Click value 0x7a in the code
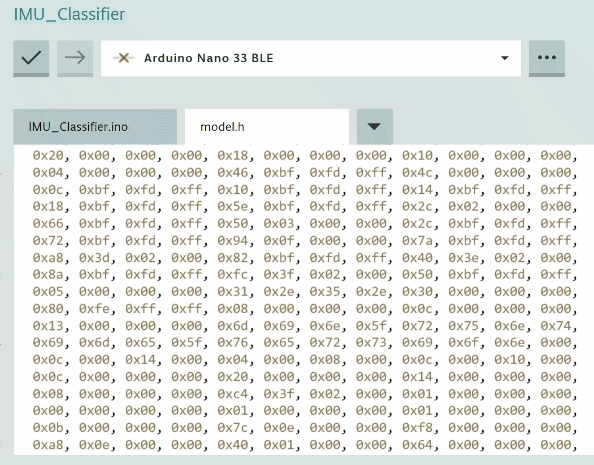Screen dimensions: 594x465 (x=417, y=240)
